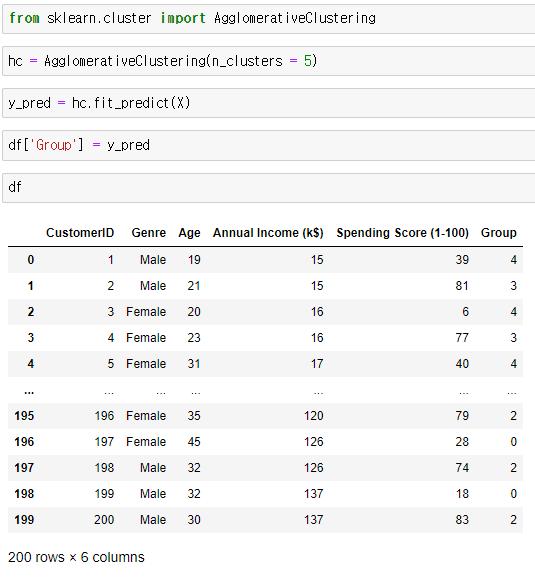This screenshot has height=578, width=535.
Task: Click the Spending Score (1-100) column header
Action: (x=403, y=233)
